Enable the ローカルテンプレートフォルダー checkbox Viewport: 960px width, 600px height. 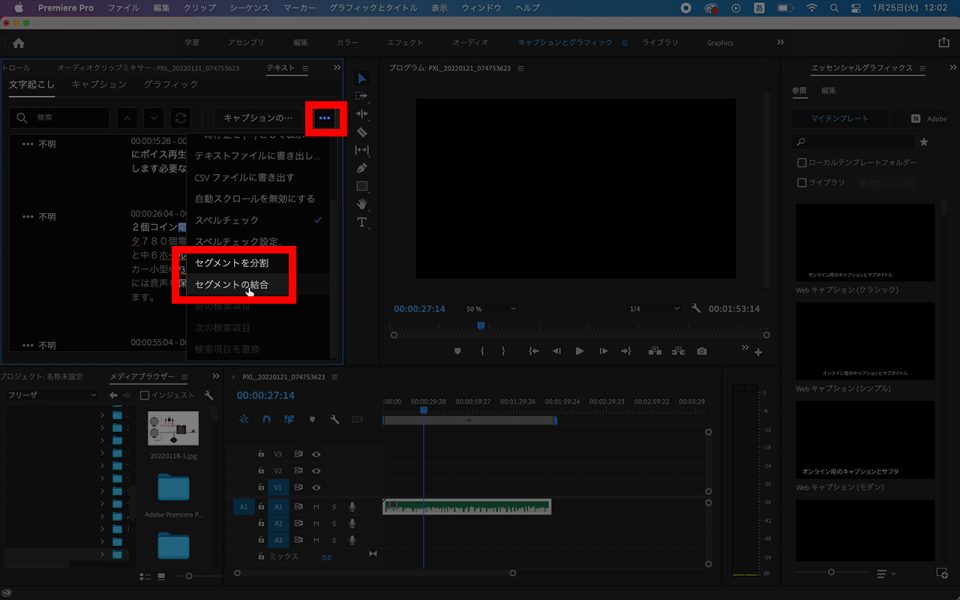coord(802,162)
